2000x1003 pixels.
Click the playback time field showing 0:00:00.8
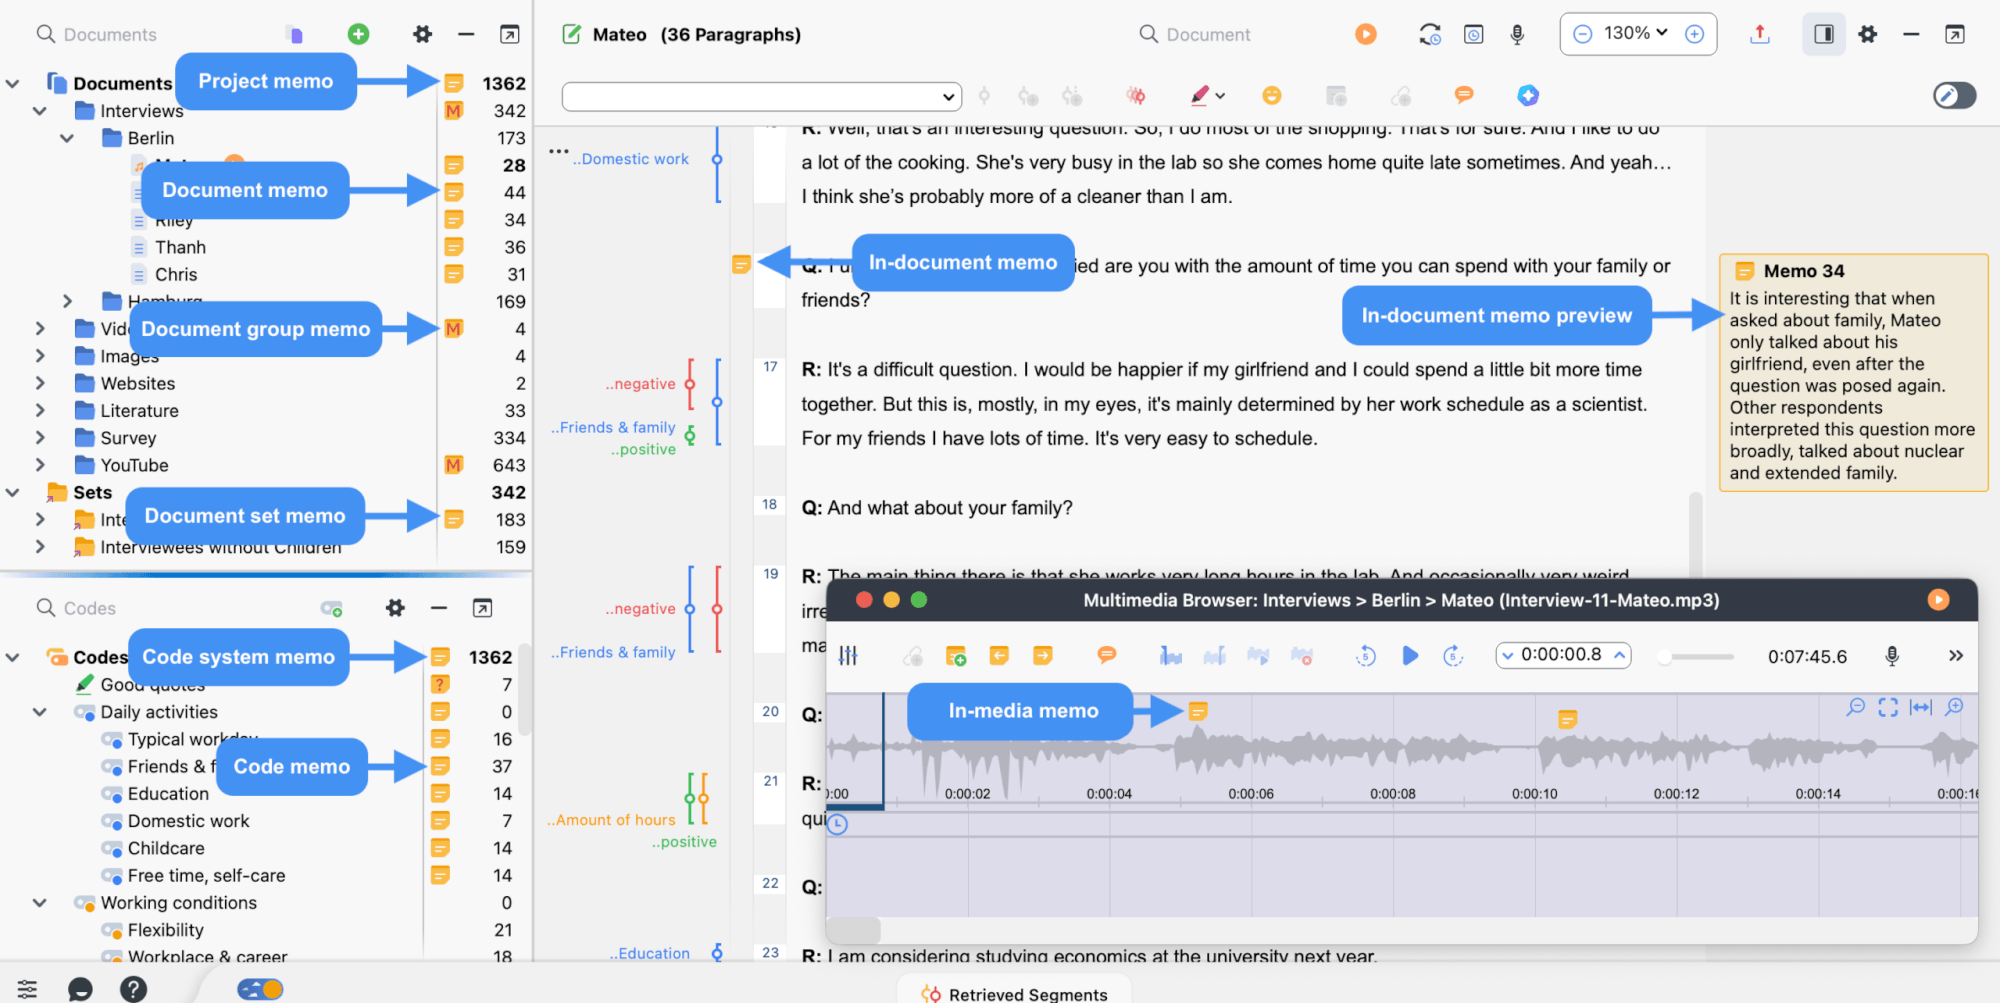(1563, 655)
